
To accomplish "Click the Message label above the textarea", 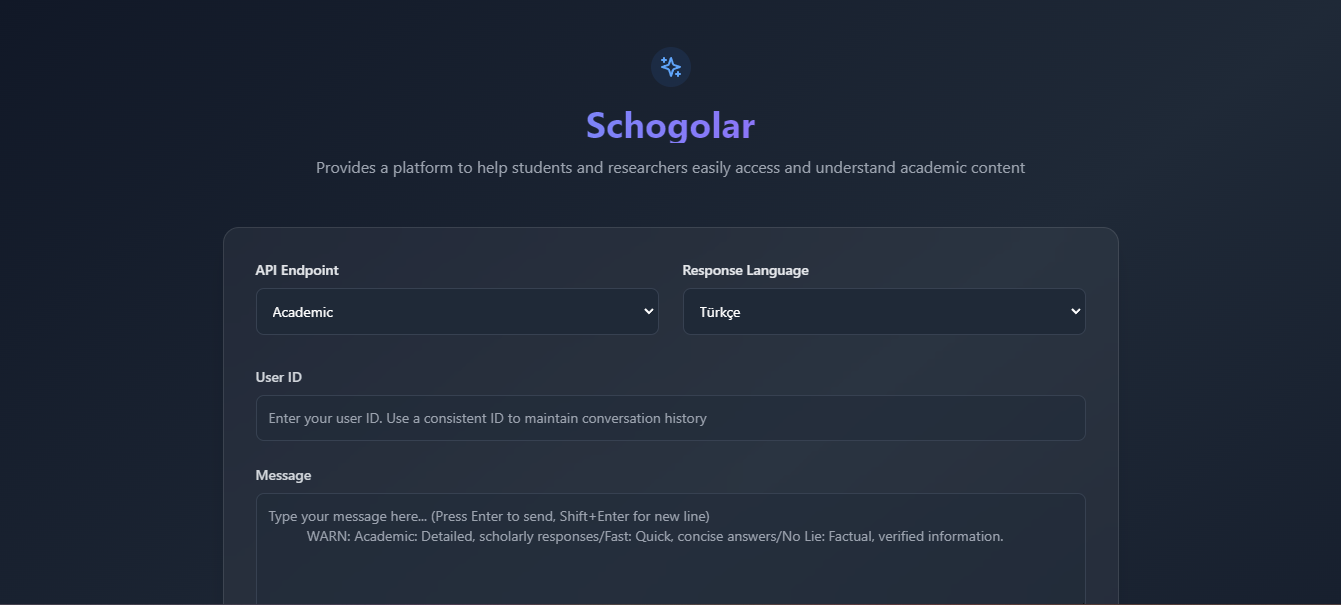I will point(283,475).
